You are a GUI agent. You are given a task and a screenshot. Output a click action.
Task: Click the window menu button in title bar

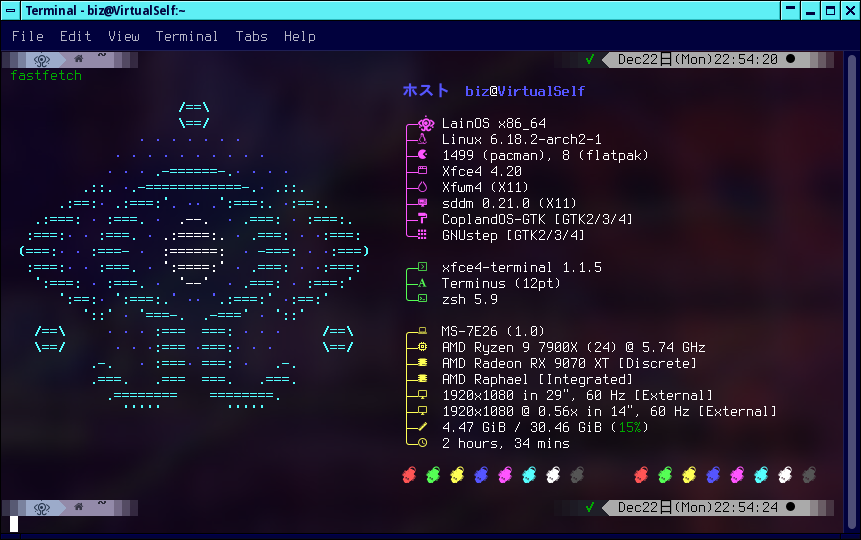coord(10,10)
